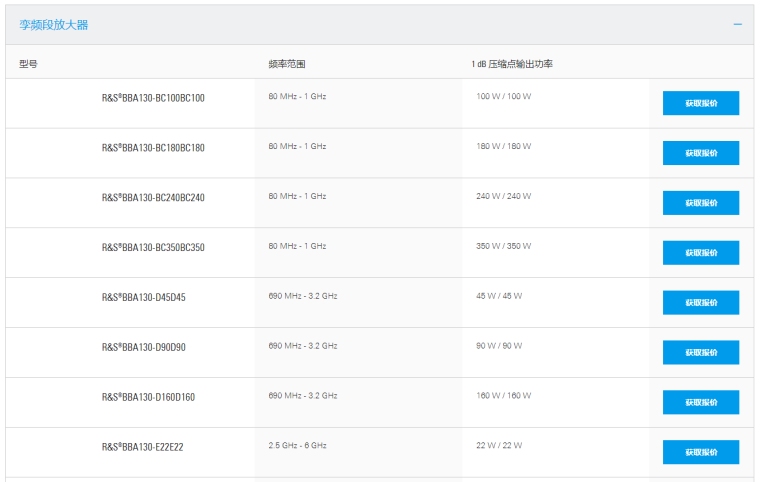The width and height of the screenshot is (760, 482).
Task: Click the 1 dB 压缩点输出功率 column header
Action: [512, 64]
